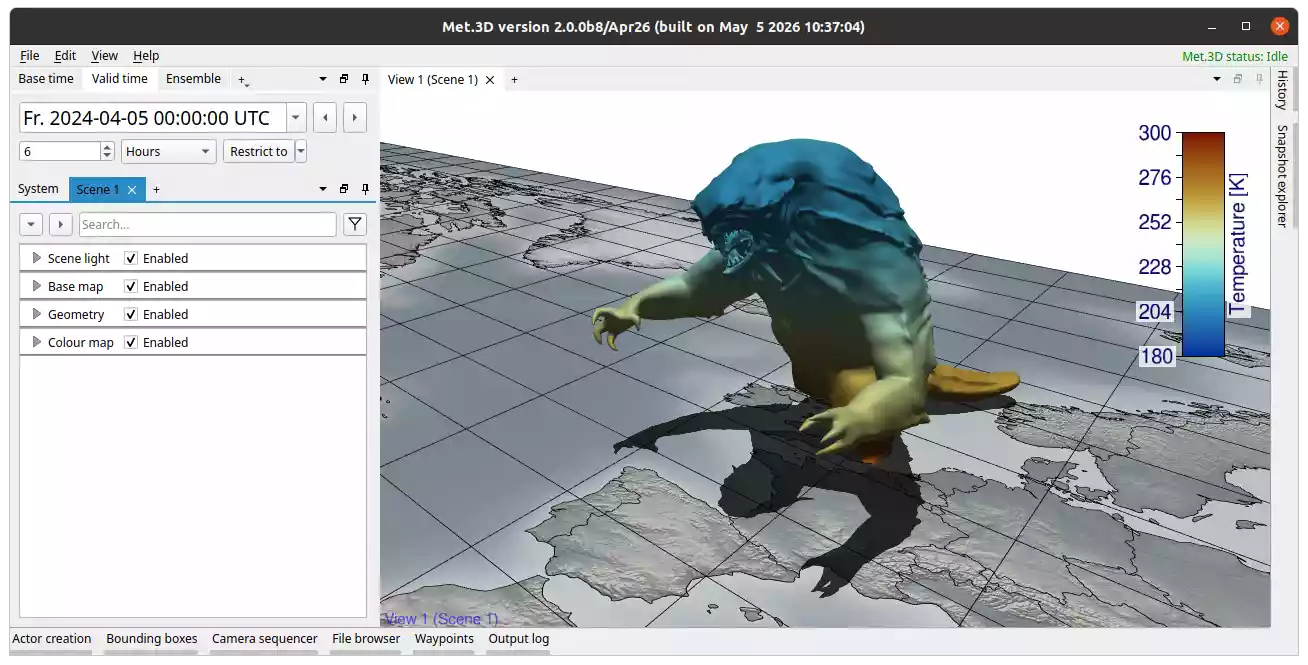This screenshot has width=1308, height=665.
Task: Open the property filter funnel icon
Action: pyautogui.click(x=354, y=225)
